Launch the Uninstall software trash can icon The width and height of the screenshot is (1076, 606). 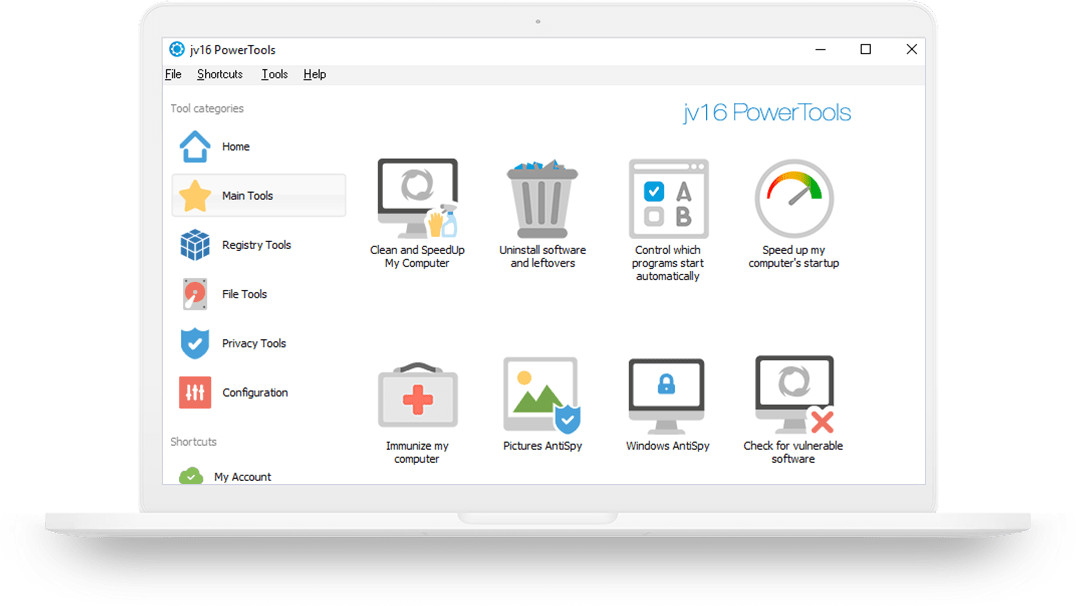pyautogui.click(x=542, y=198)
